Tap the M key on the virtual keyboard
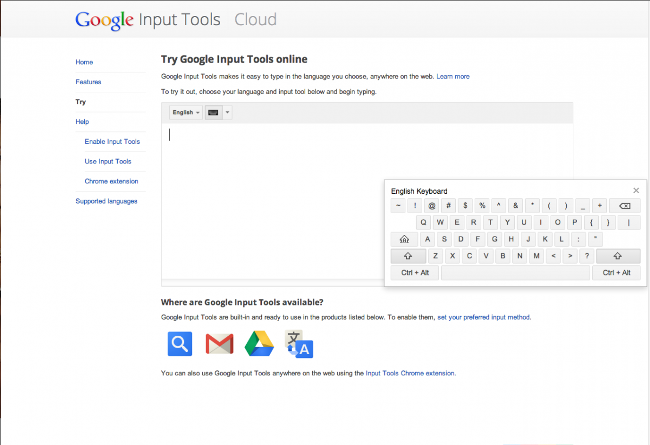The height and width of the screenshot is (445, 650). tap(536, 256)
